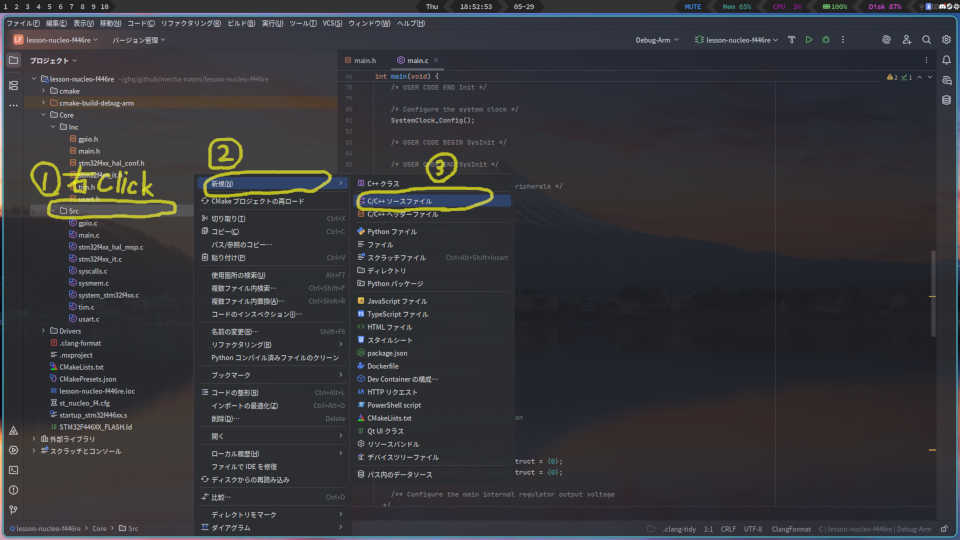Image resolution: width=960 pixels, height=540 pixels.
Task: Open IDE settings gear icon
Action: click(x=947, y=40)
